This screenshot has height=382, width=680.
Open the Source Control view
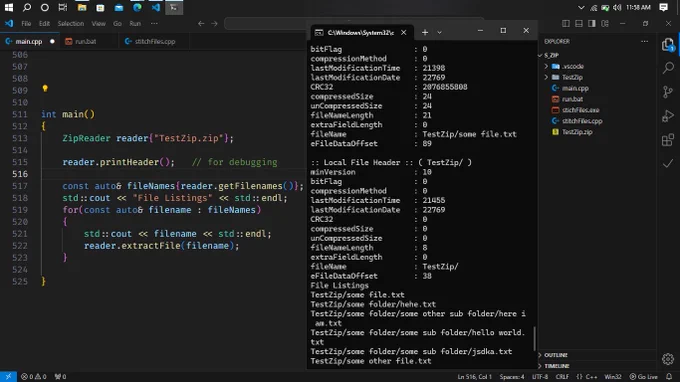[x=668, y=91]
